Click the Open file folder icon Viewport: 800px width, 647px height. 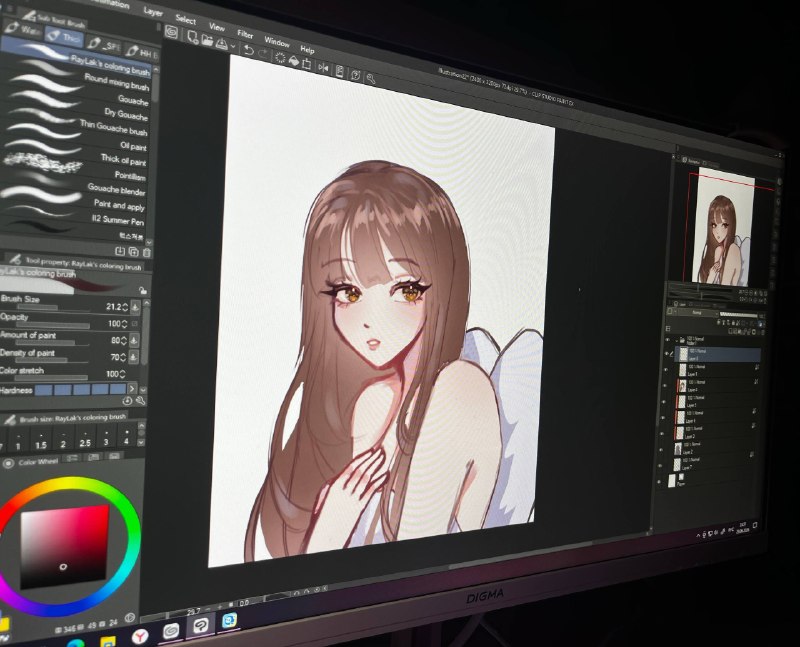pyautogui.click(x=207, y=41)
